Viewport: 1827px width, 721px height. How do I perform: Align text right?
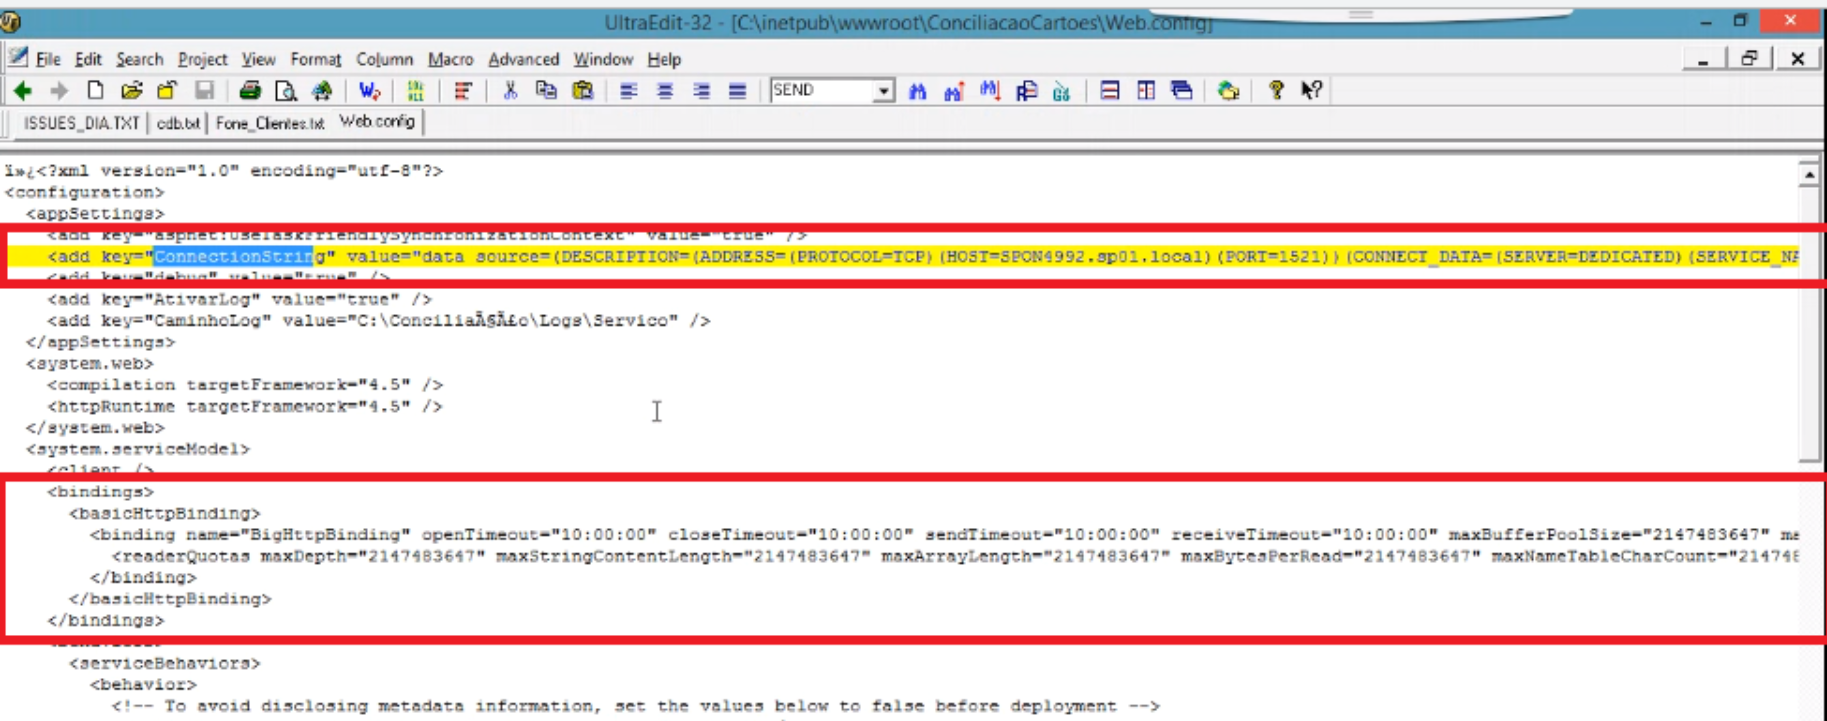[x=701, y=91]
